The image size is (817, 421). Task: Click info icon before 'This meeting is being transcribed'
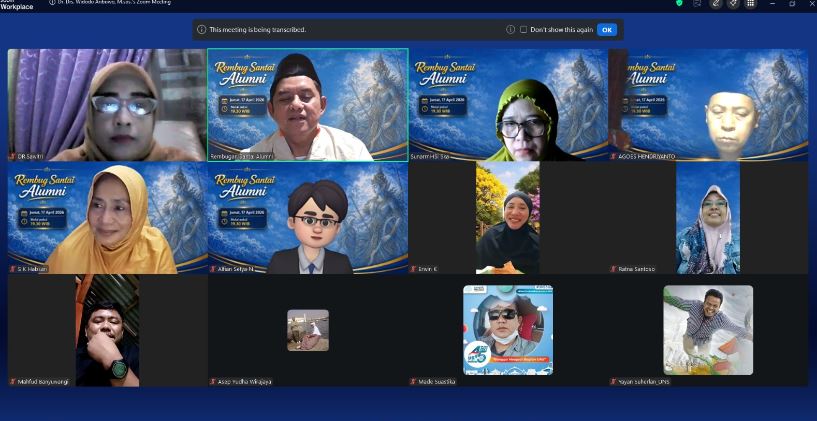(x=202, y=30)
